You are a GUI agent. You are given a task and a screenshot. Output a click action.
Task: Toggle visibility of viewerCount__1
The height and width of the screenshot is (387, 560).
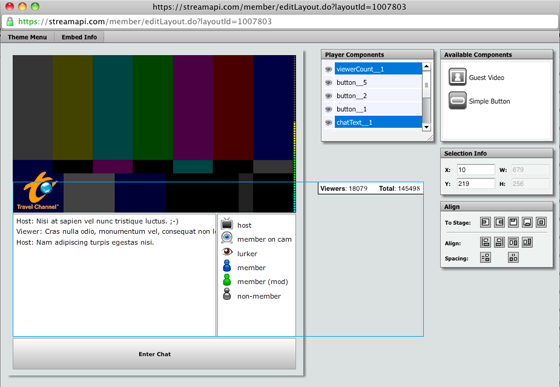coord(329,69)
